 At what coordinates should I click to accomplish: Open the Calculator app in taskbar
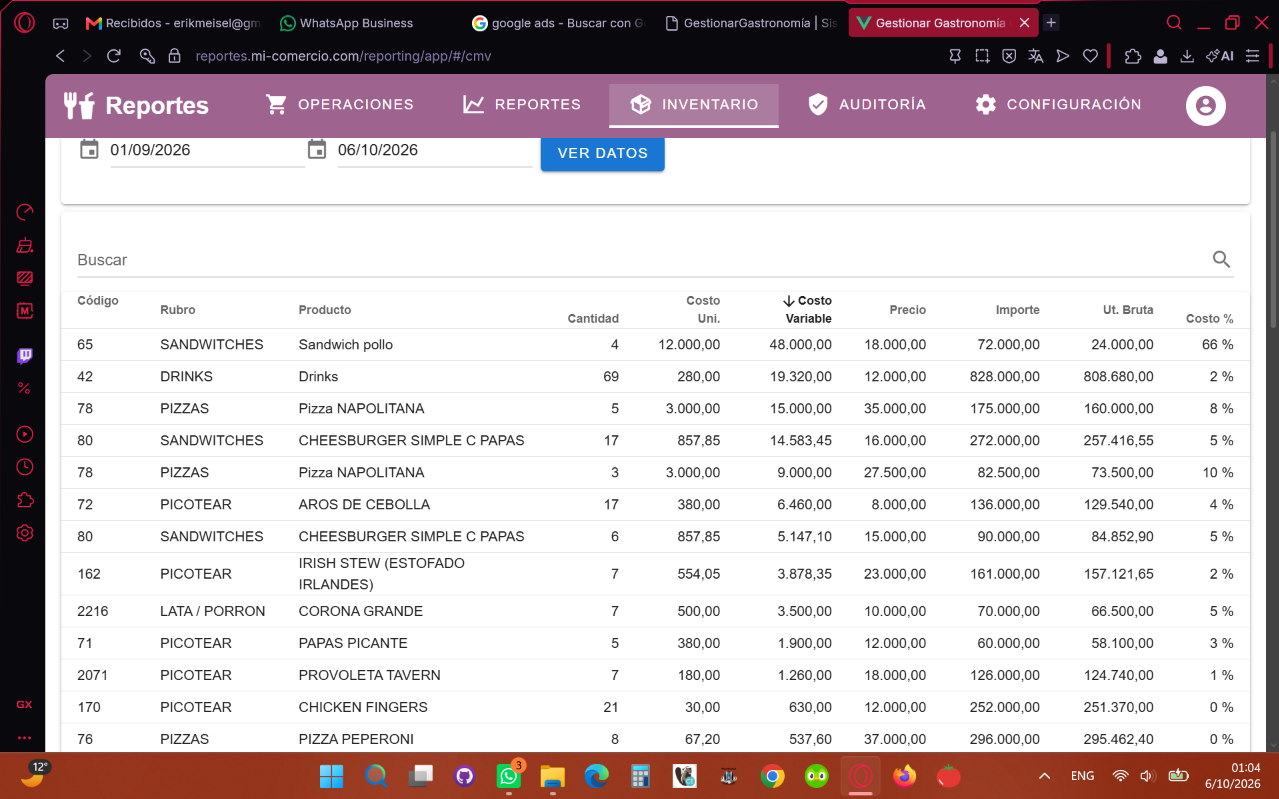click(640, 776)
